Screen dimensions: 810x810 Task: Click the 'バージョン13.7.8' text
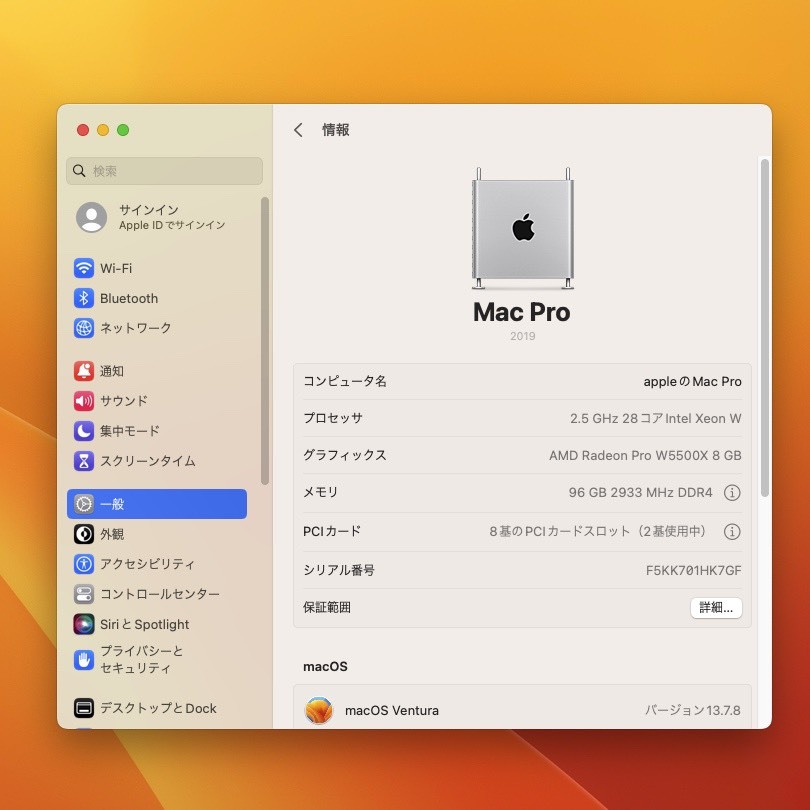point(693,710)
